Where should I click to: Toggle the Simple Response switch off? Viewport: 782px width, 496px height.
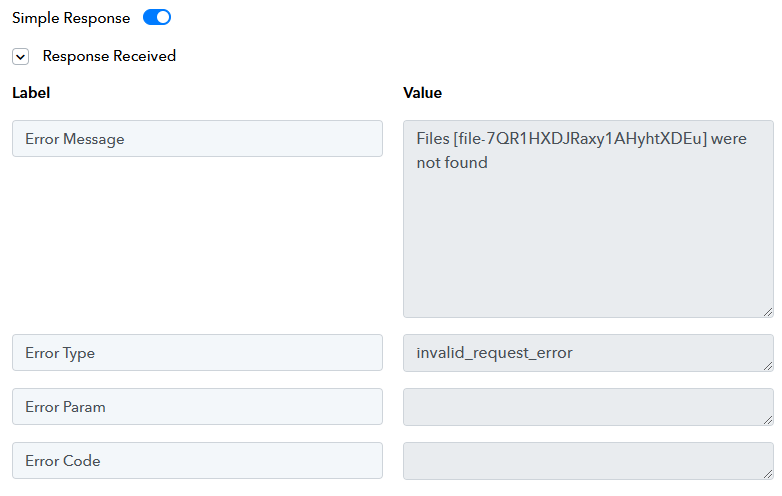[157, 17]
